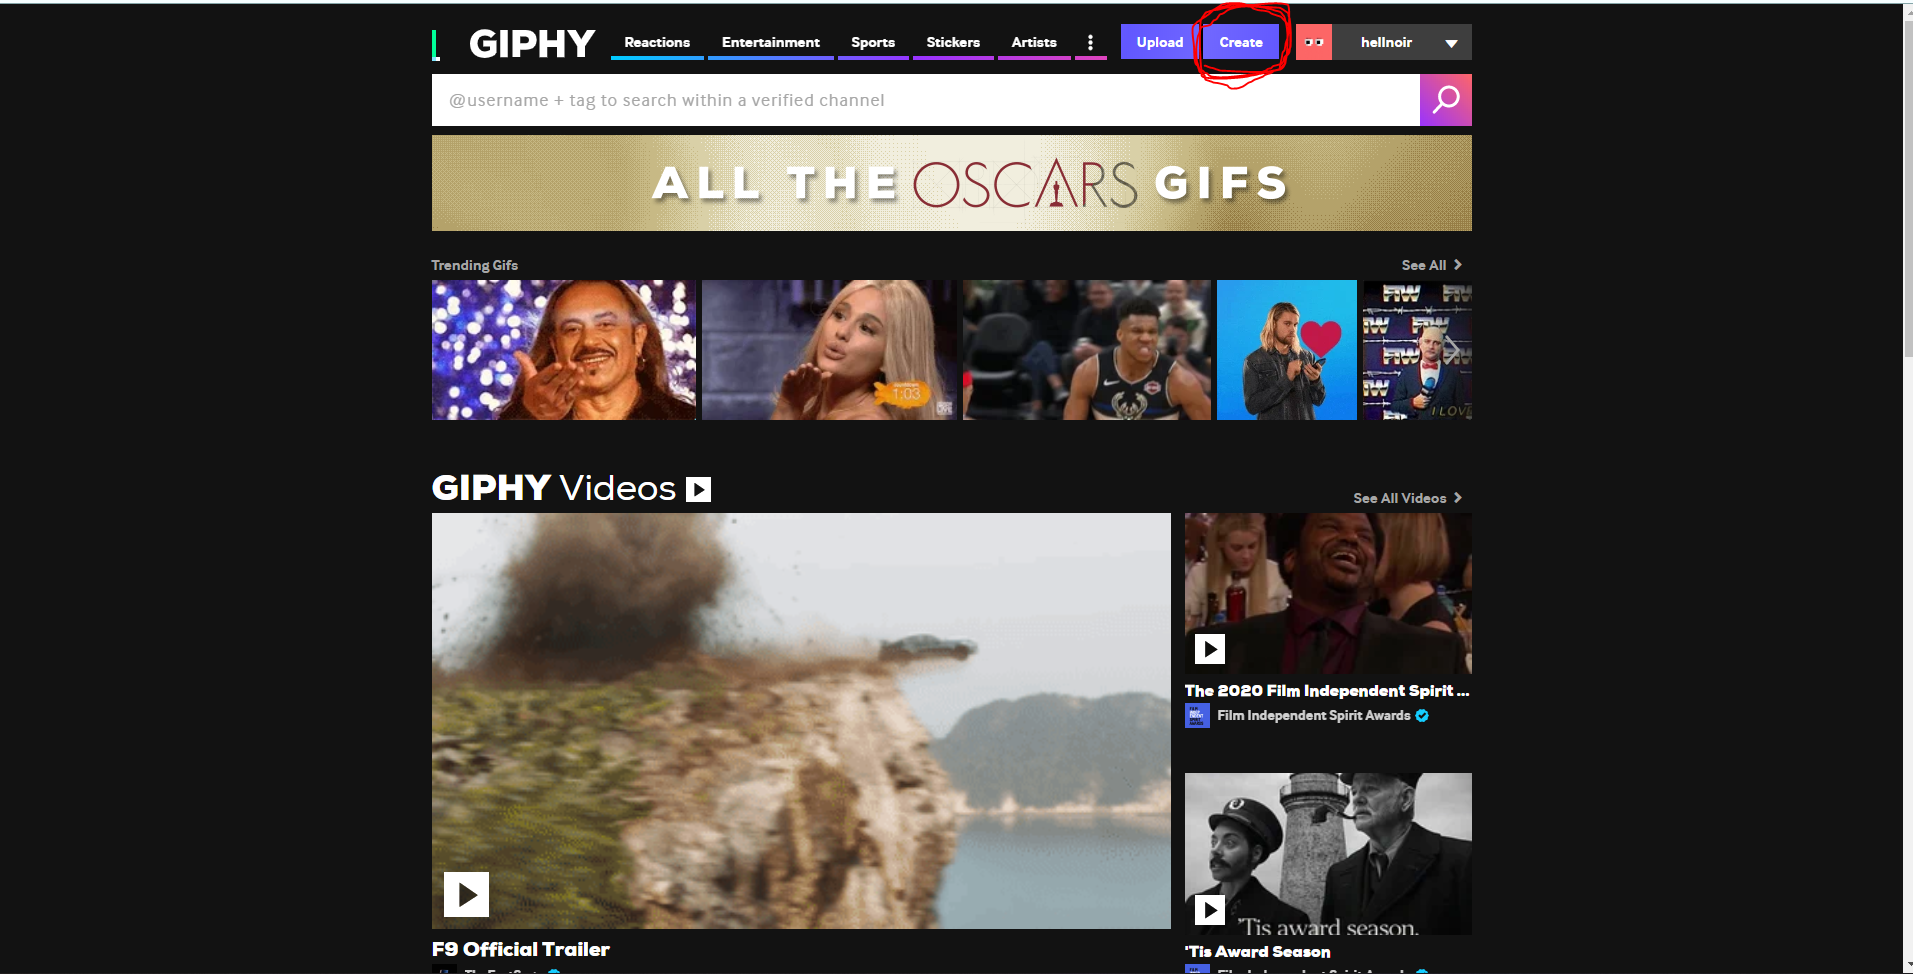Open the F9 Official Trailer title
Image resolution: width=1913 pixels, height=974 pixels.
tap(521, 949)
